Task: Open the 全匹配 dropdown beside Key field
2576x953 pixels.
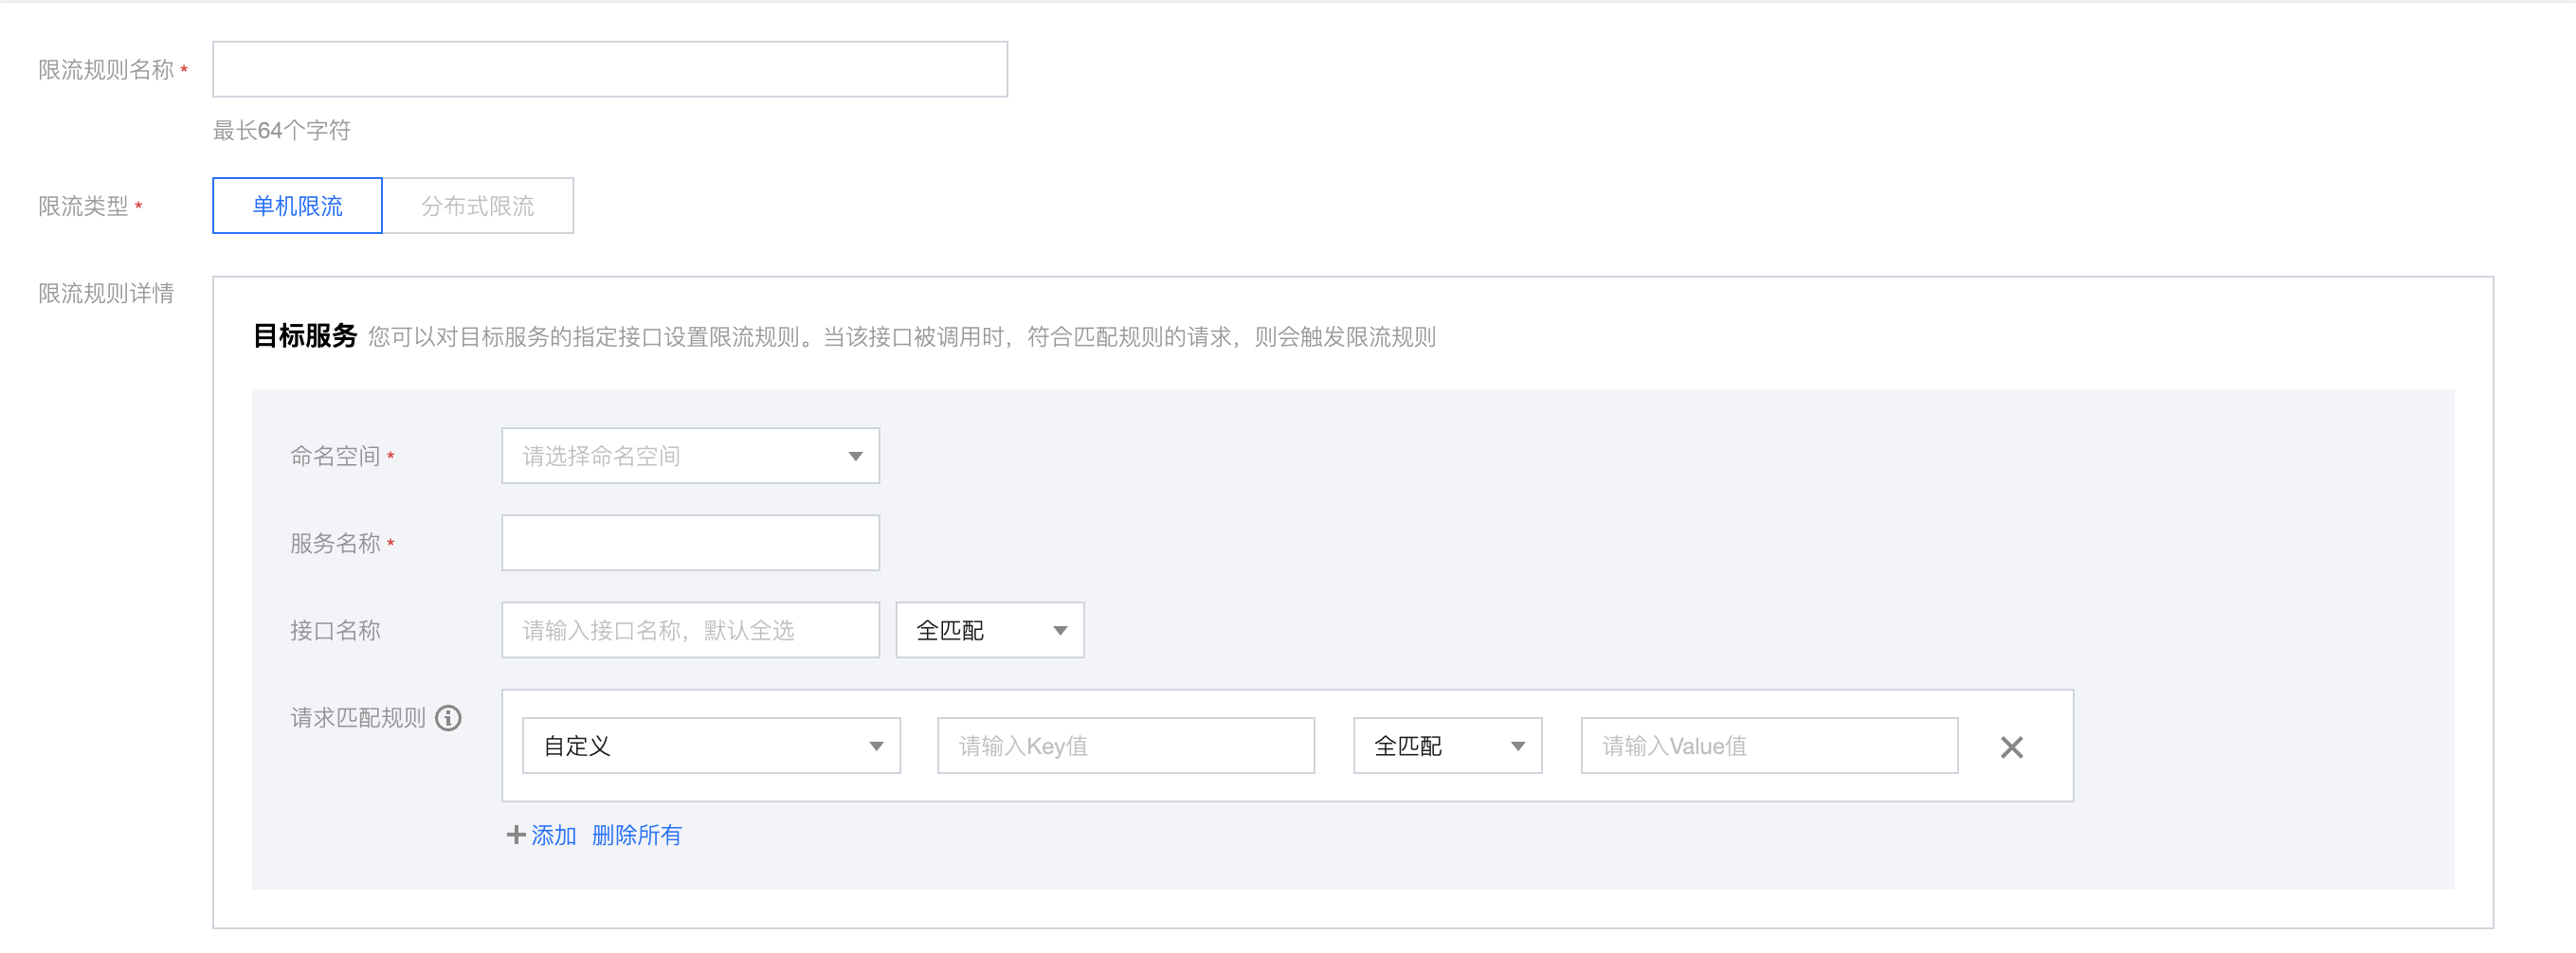Action: point(1448,746)
